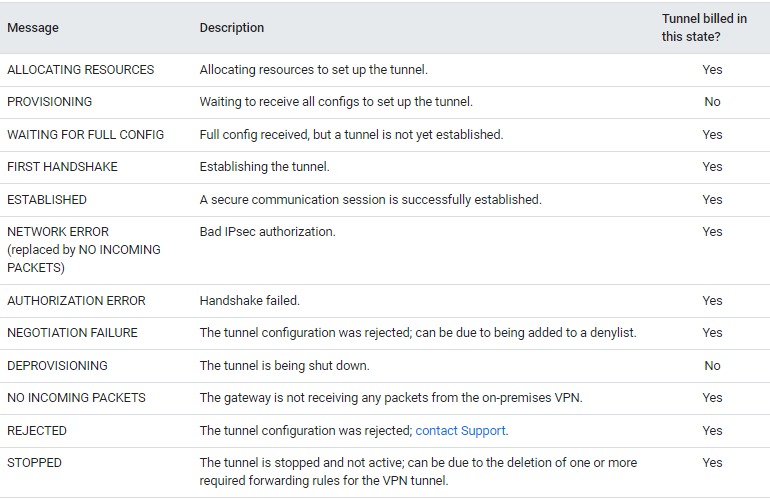Select the ESTABLISHED message cell
The image size is (770, 500).
(47, 200)
